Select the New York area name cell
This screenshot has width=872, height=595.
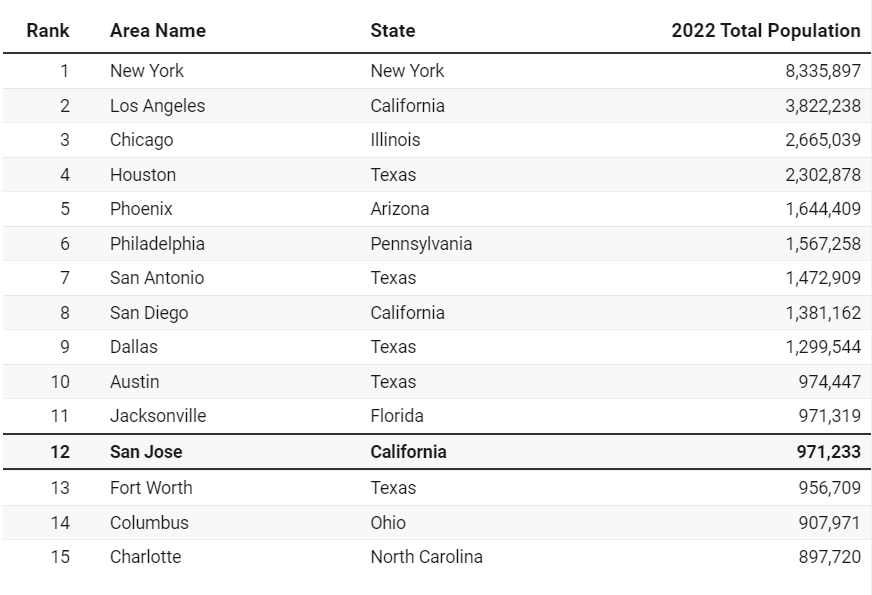click(147, 71)
